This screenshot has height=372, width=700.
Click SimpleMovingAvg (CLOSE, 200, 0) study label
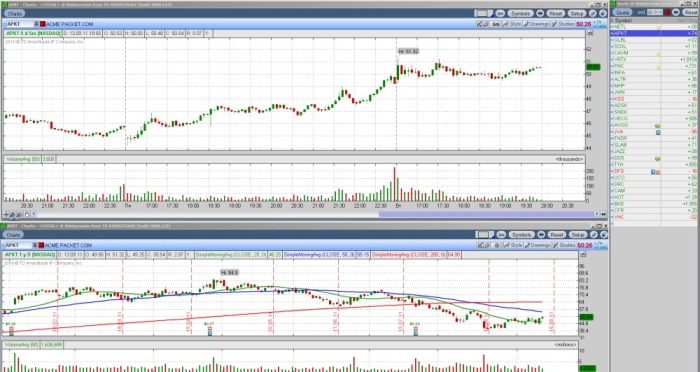[x=409, y=255]
